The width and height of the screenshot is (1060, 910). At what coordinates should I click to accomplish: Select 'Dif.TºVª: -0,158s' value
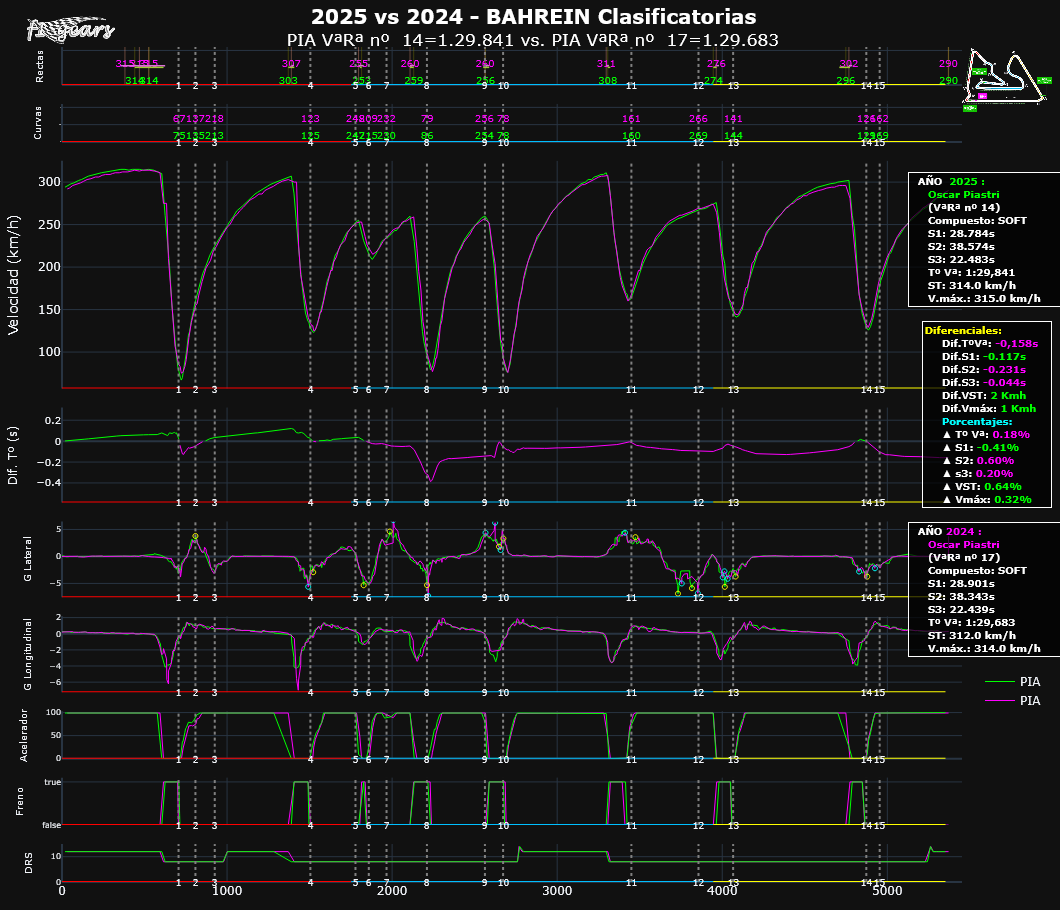(990, 343)
